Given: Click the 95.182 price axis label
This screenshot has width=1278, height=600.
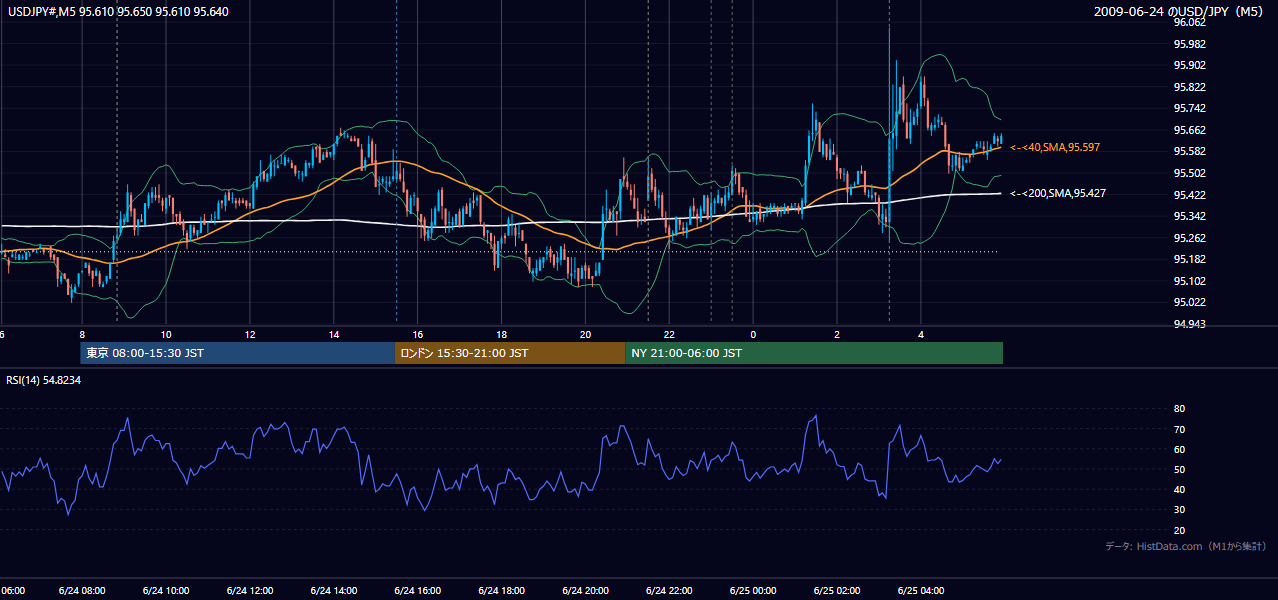Looking at the screenshot, I should pyautogui.click(x=1189, y=259).
